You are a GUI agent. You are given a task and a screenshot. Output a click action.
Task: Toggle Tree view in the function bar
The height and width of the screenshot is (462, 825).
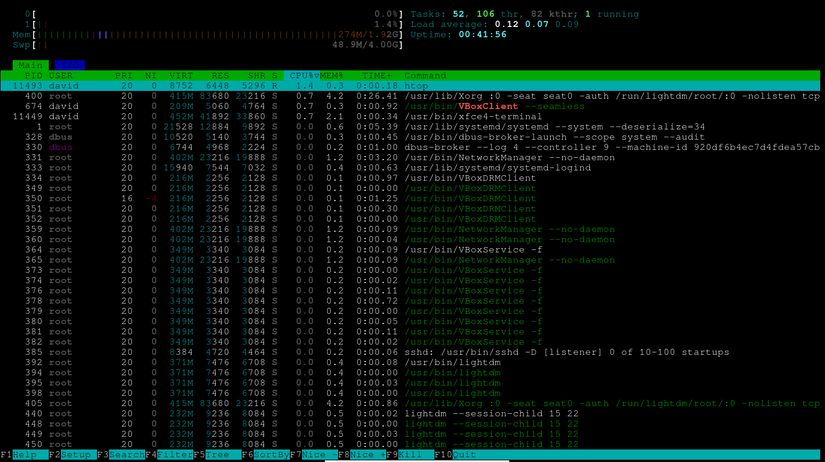click(216, 455)
